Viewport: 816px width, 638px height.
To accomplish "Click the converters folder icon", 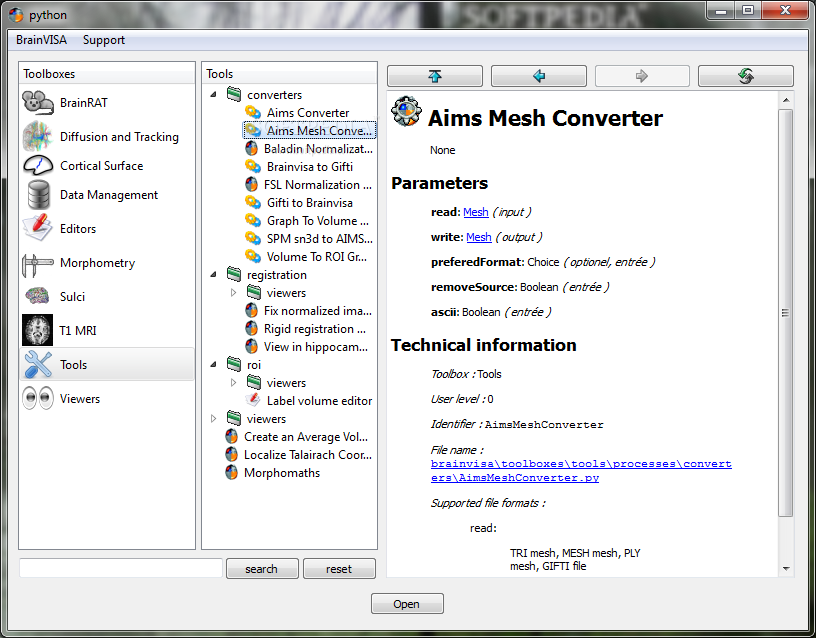I will pyautogui.click(x=234, y=94).
